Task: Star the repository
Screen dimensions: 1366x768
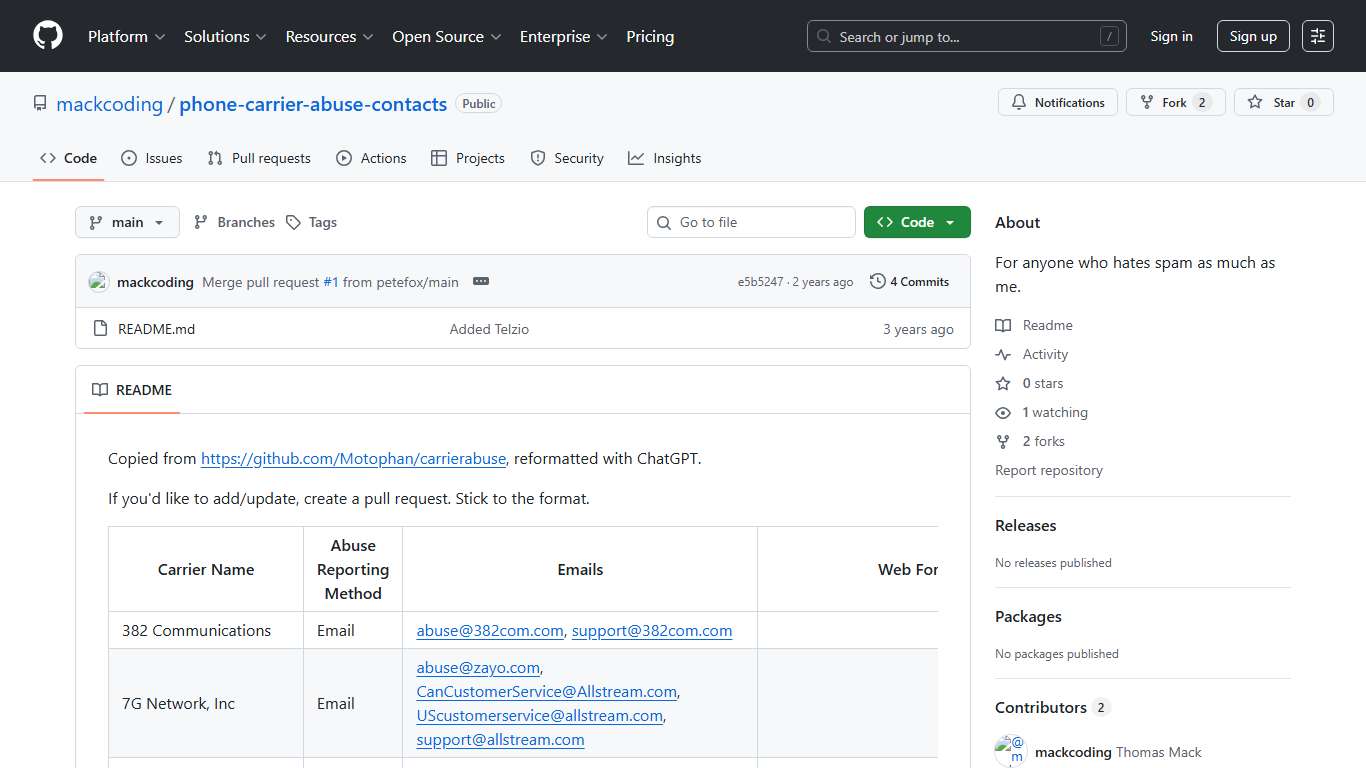Action: pos(1283,101)
